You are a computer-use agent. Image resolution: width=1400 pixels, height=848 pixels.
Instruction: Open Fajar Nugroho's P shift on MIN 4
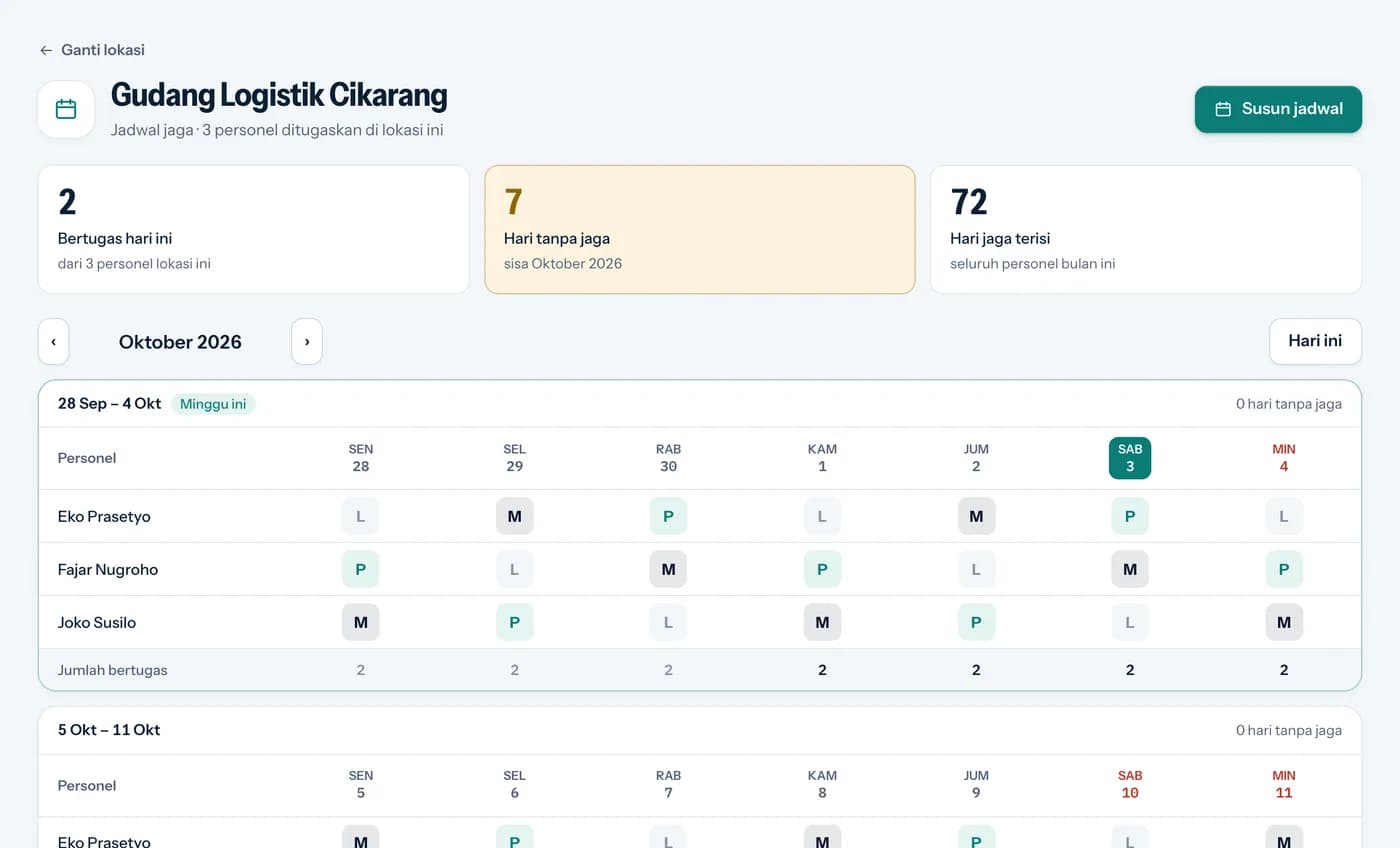click(1284, 570)
